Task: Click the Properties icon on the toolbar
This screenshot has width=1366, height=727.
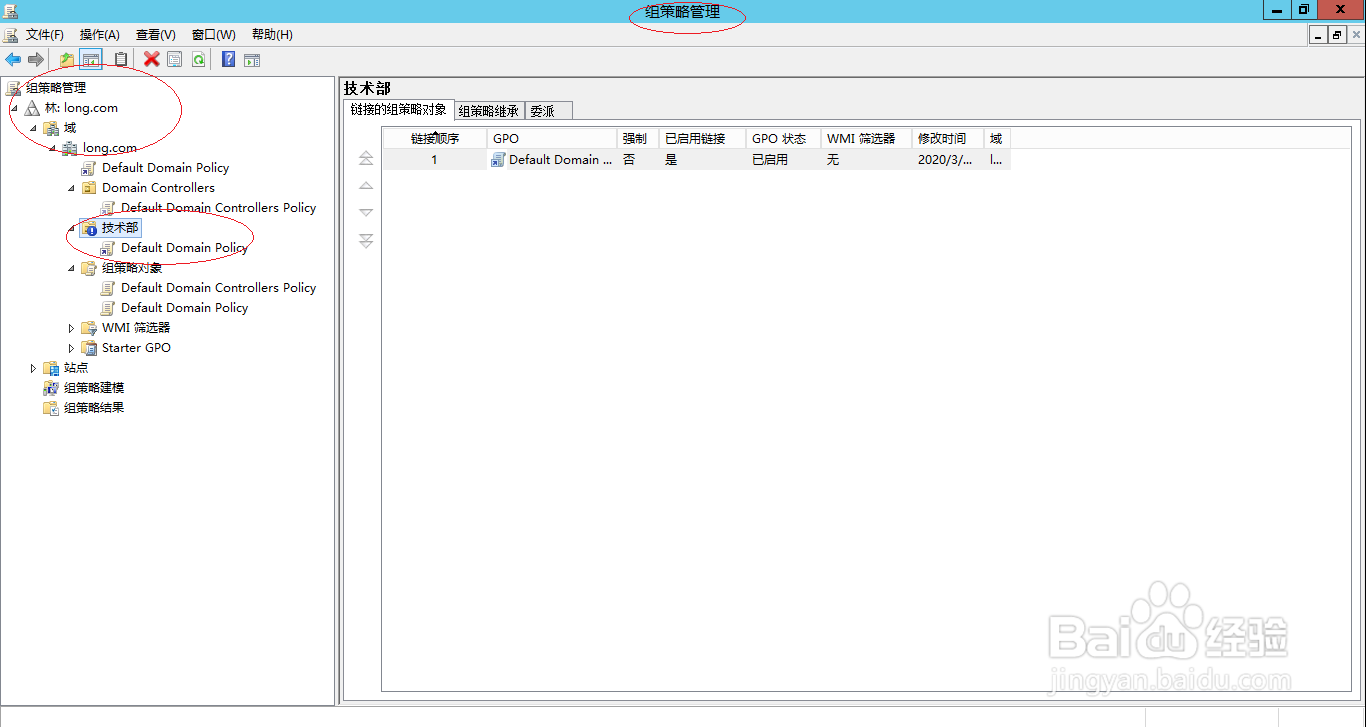Action: coord(174,59)
